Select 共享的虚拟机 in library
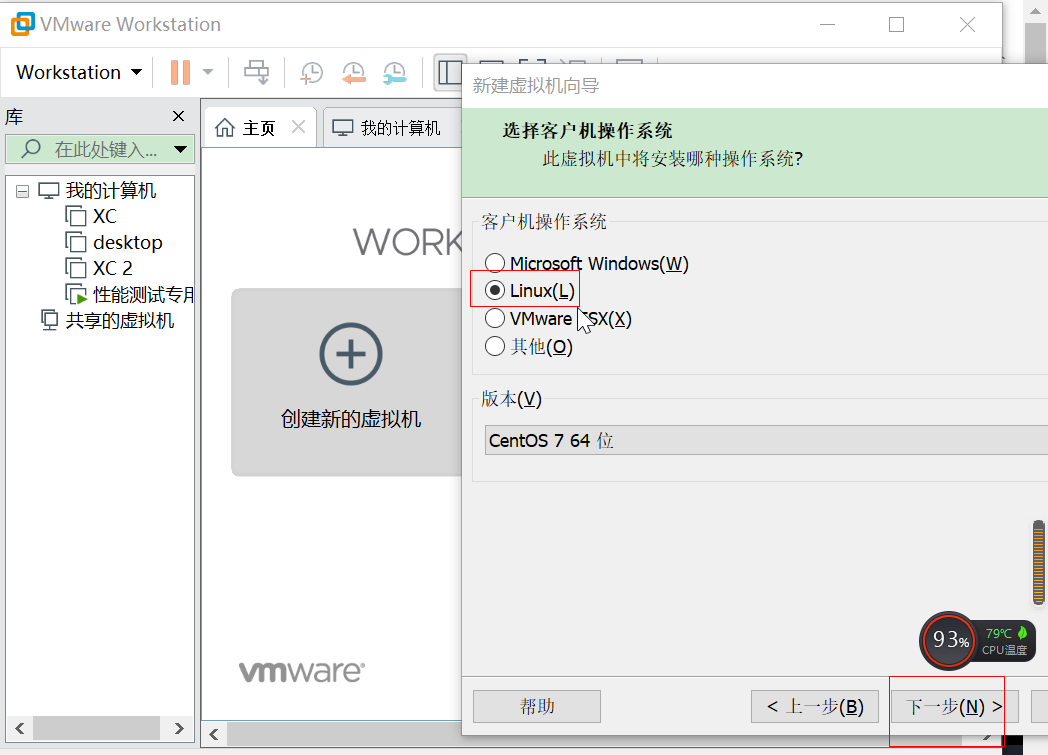Image resolution: width=1048 pixels, height=755 pixels. [120, 321]
